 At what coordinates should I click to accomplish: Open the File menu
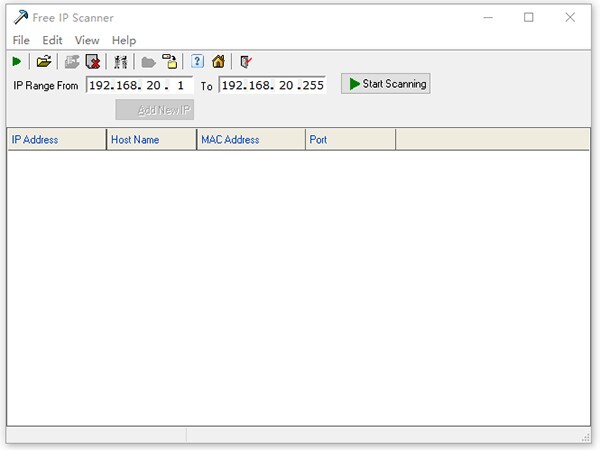click(21, 40)
